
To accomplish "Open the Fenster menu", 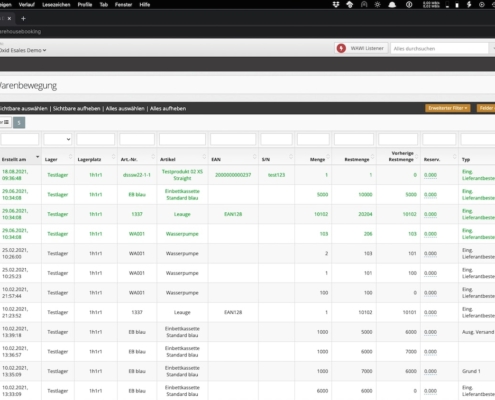I will [123, 5].
